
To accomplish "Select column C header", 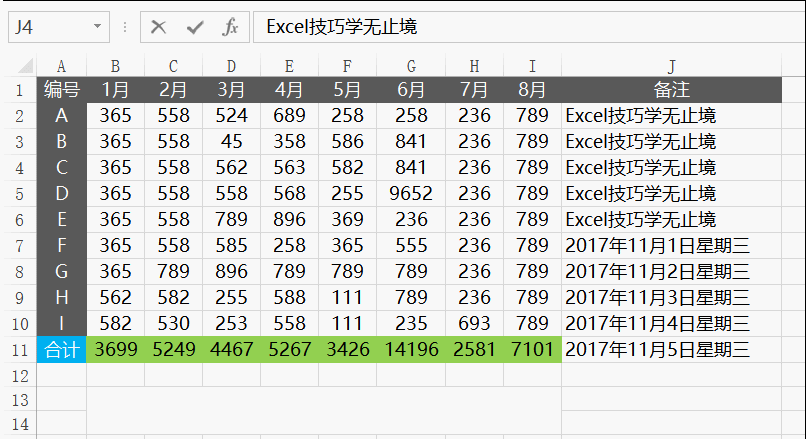I will (173, 66).
